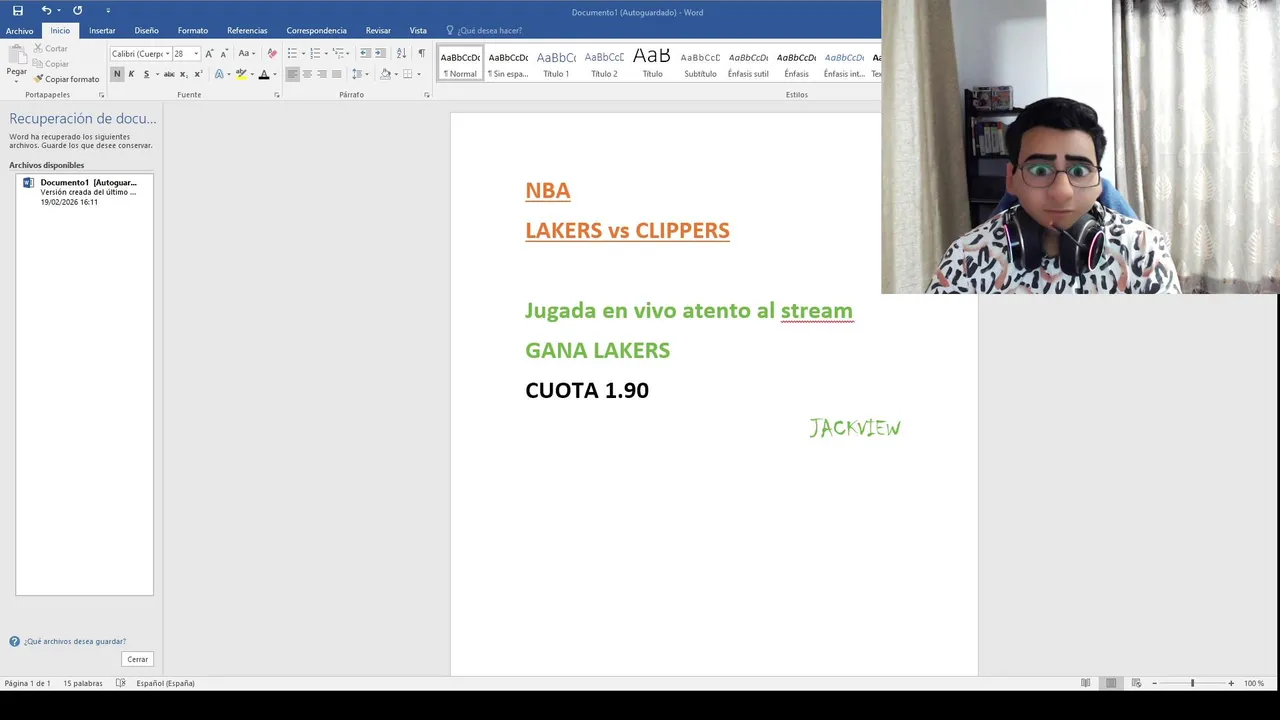Toggle bold (N) formatting
Screen dimensions: 1280x720
[x=117, y=74]
